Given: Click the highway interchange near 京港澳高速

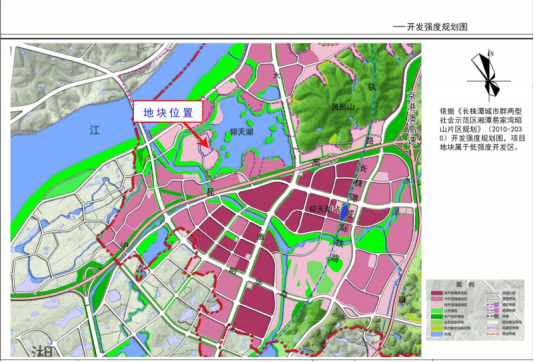Looking at the screenshot, I should (x=409, y=143).
